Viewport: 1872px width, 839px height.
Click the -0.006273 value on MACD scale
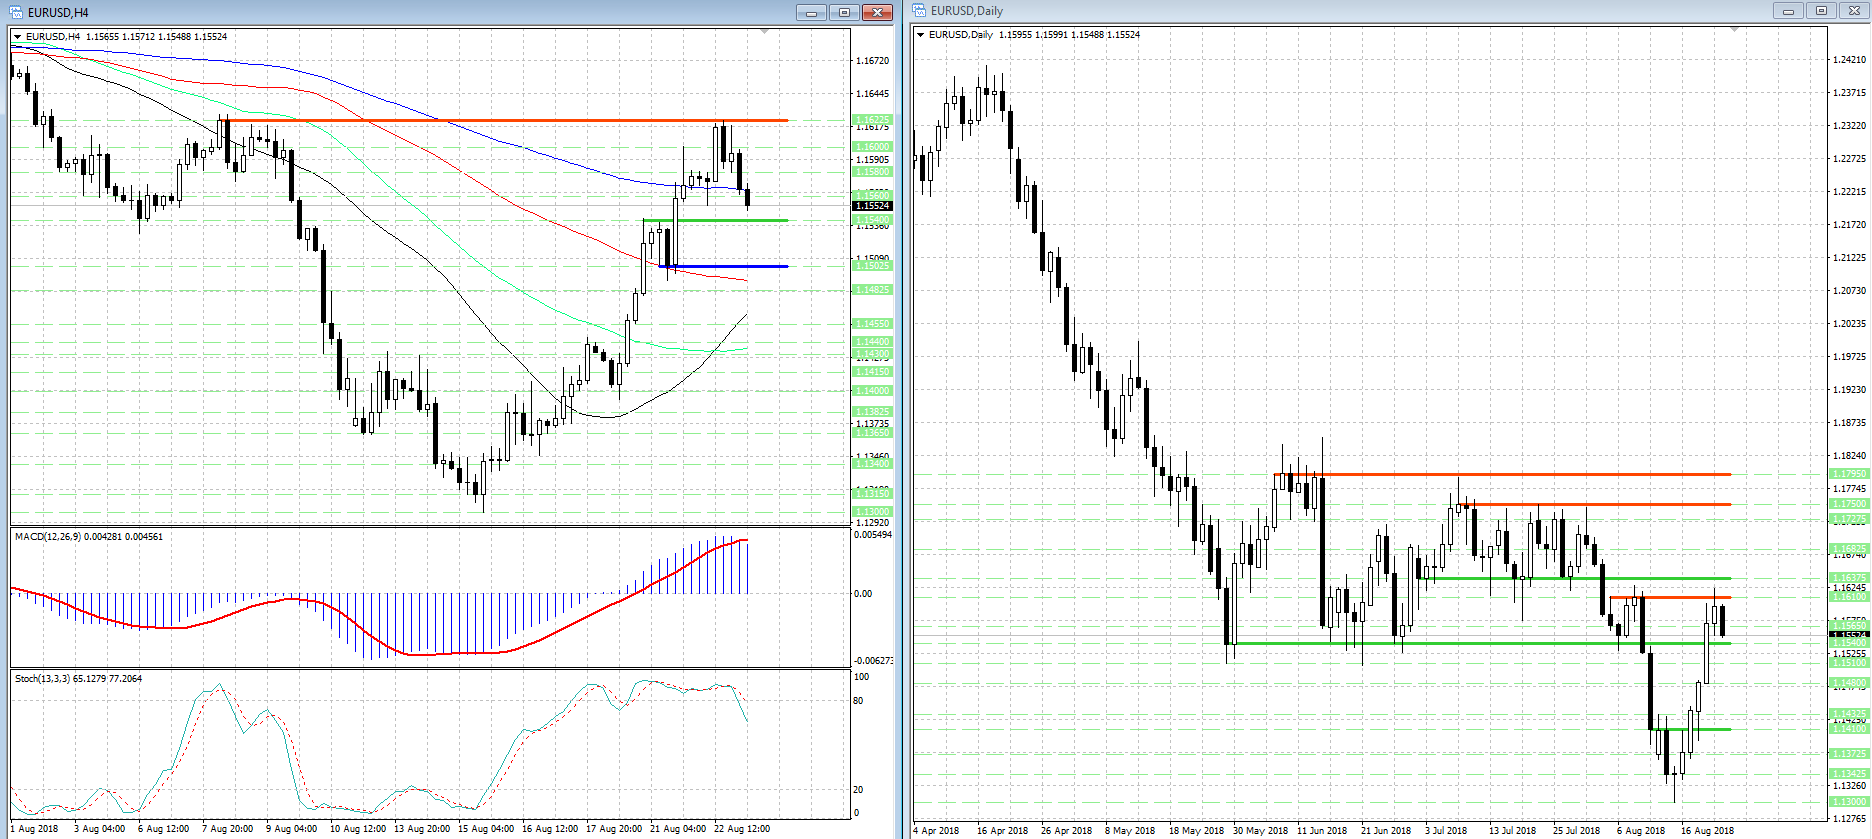tap(873, 661)
